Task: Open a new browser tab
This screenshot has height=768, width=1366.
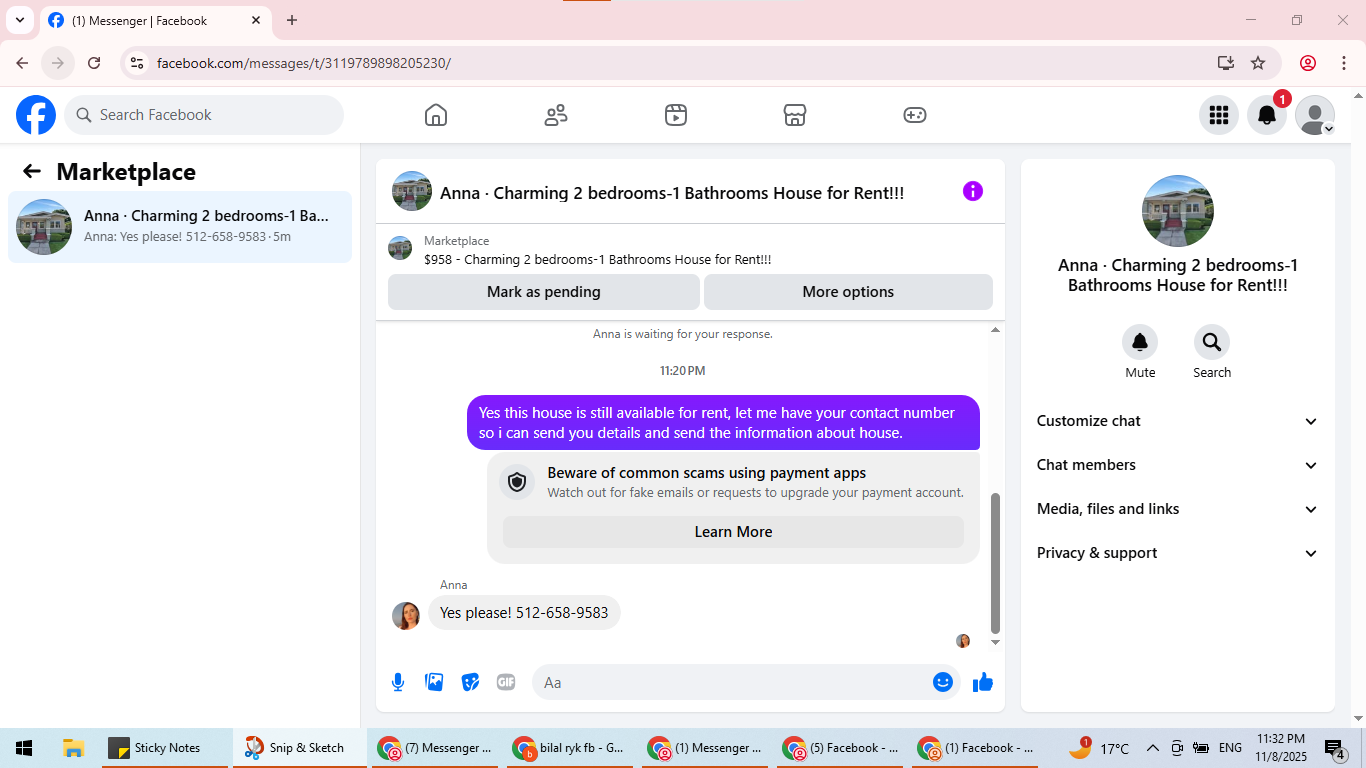Action: click(x=292, y=20)
